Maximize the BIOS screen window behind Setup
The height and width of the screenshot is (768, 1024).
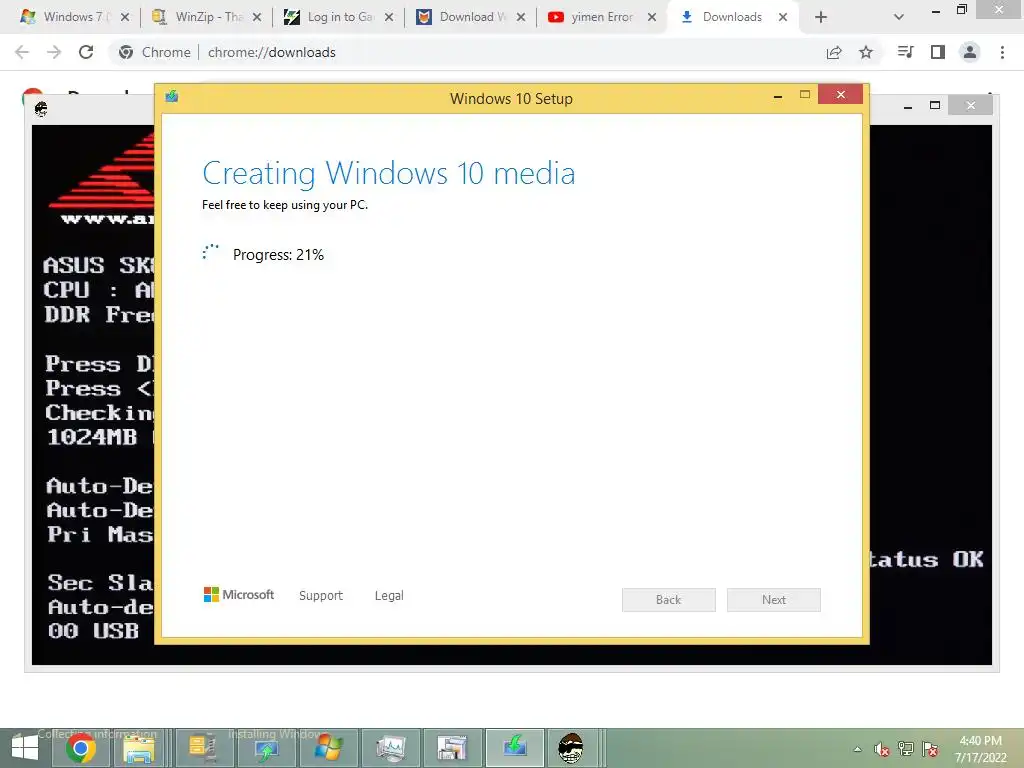935,105
